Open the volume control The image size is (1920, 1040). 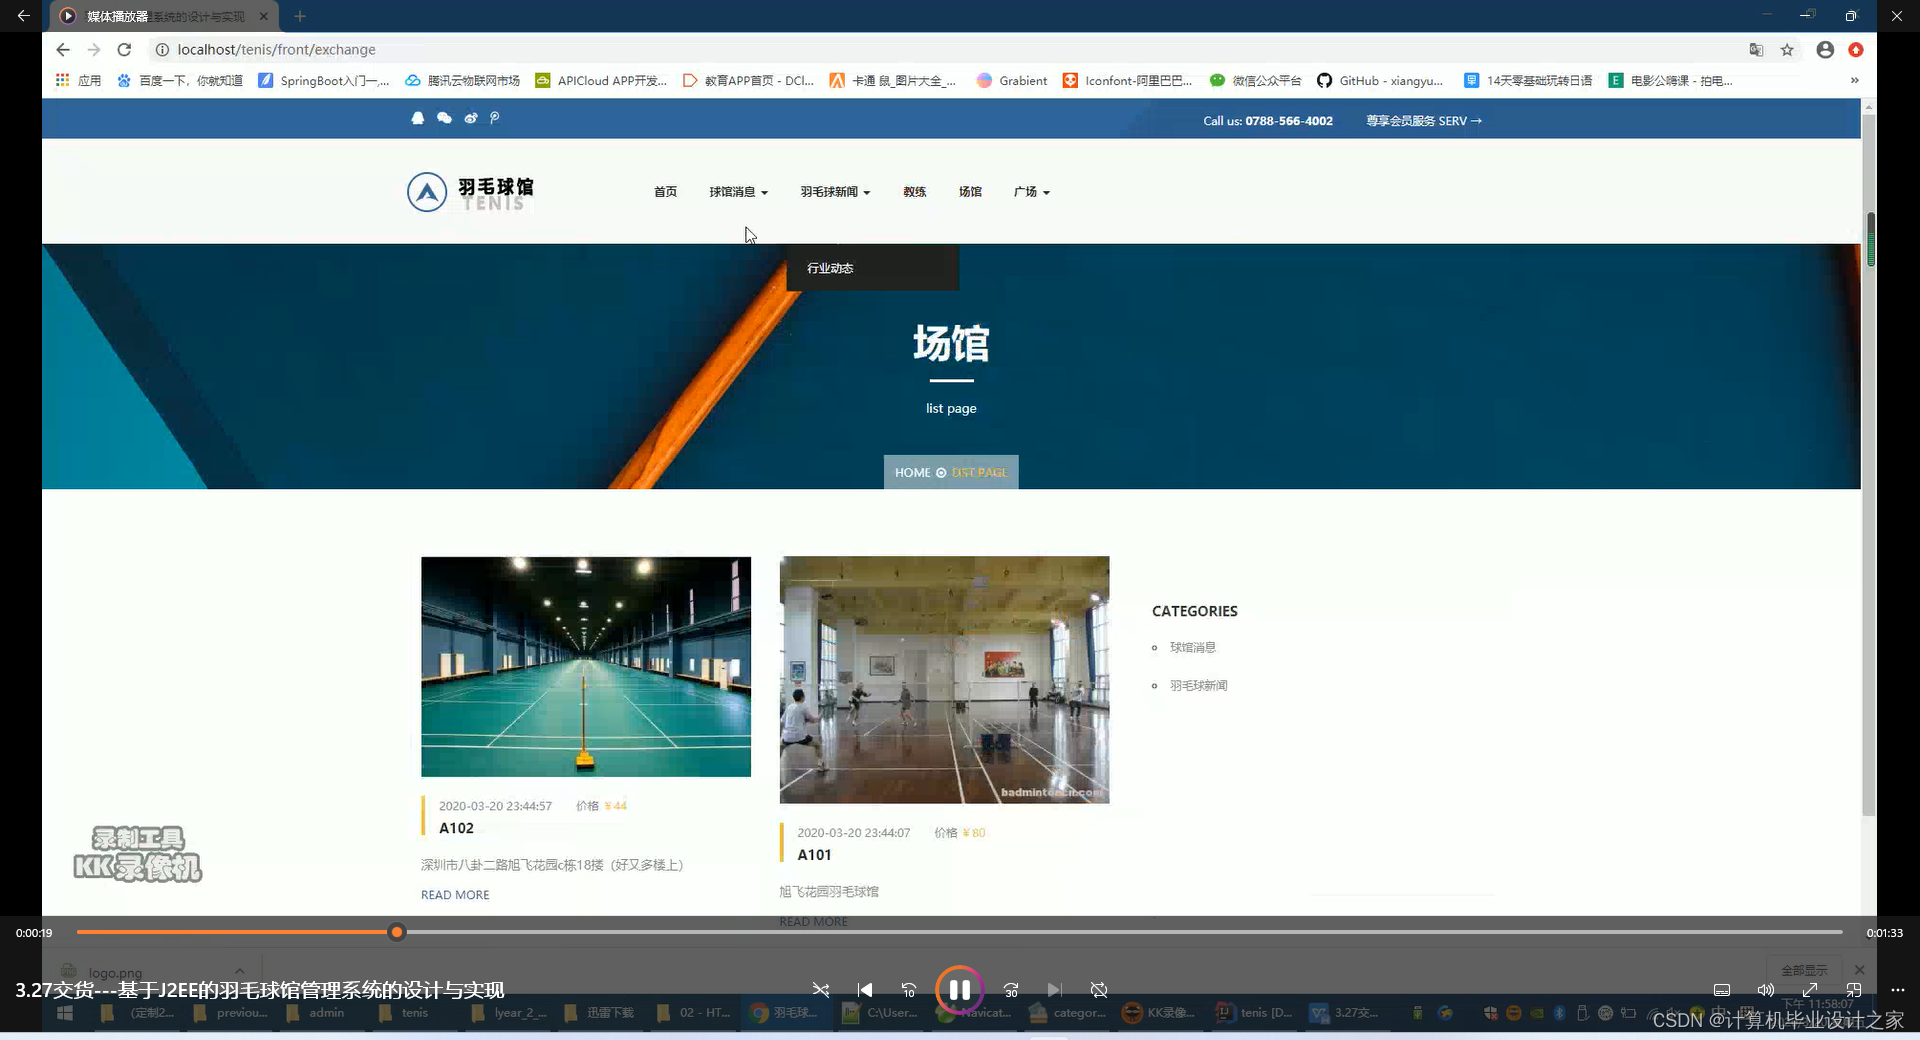point(1766,990)
